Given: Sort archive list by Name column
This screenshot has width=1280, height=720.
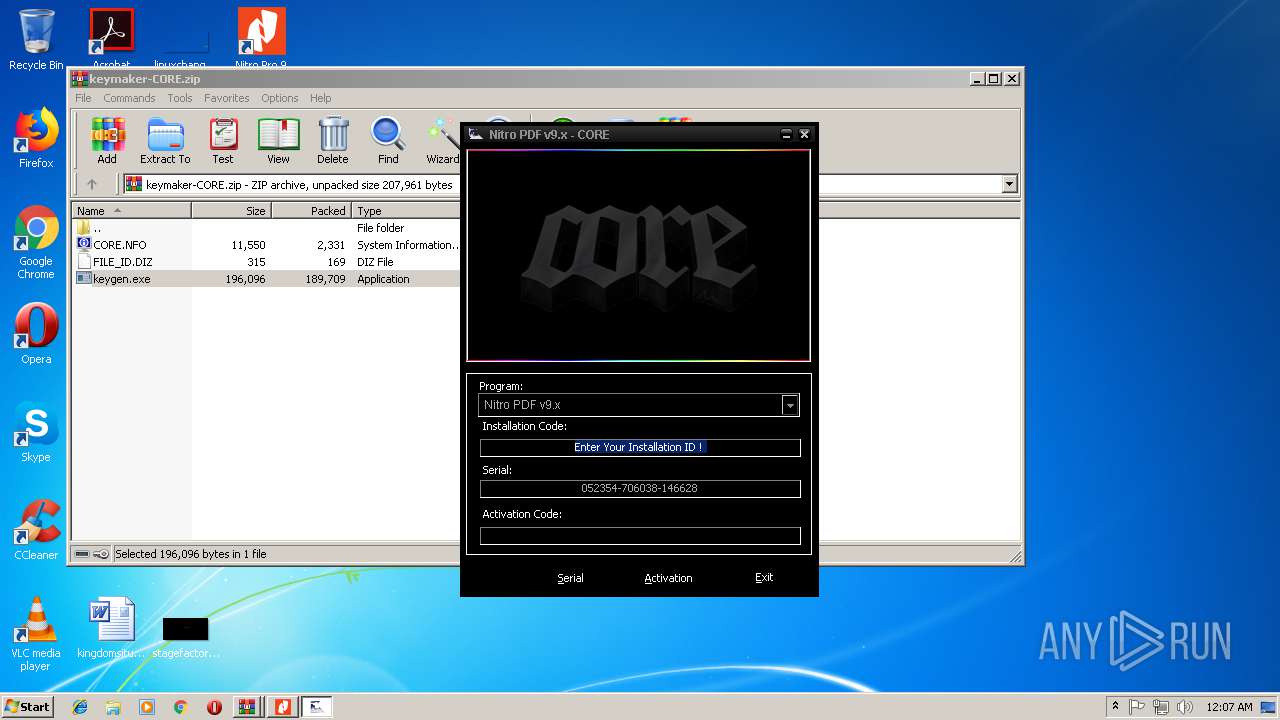Looking at the screenshot, I should click(132, 211).
